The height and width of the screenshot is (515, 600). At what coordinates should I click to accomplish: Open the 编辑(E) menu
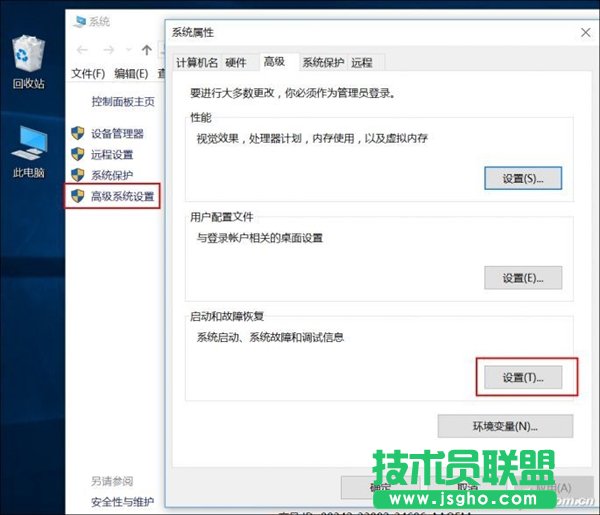tap(131, 73)
